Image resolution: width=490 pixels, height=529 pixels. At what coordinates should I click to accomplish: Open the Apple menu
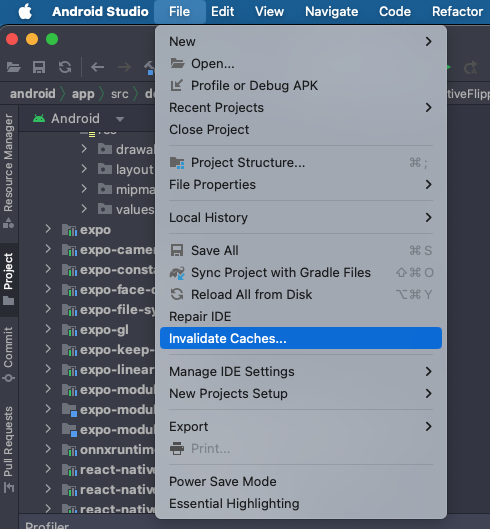tap(25, 11)
